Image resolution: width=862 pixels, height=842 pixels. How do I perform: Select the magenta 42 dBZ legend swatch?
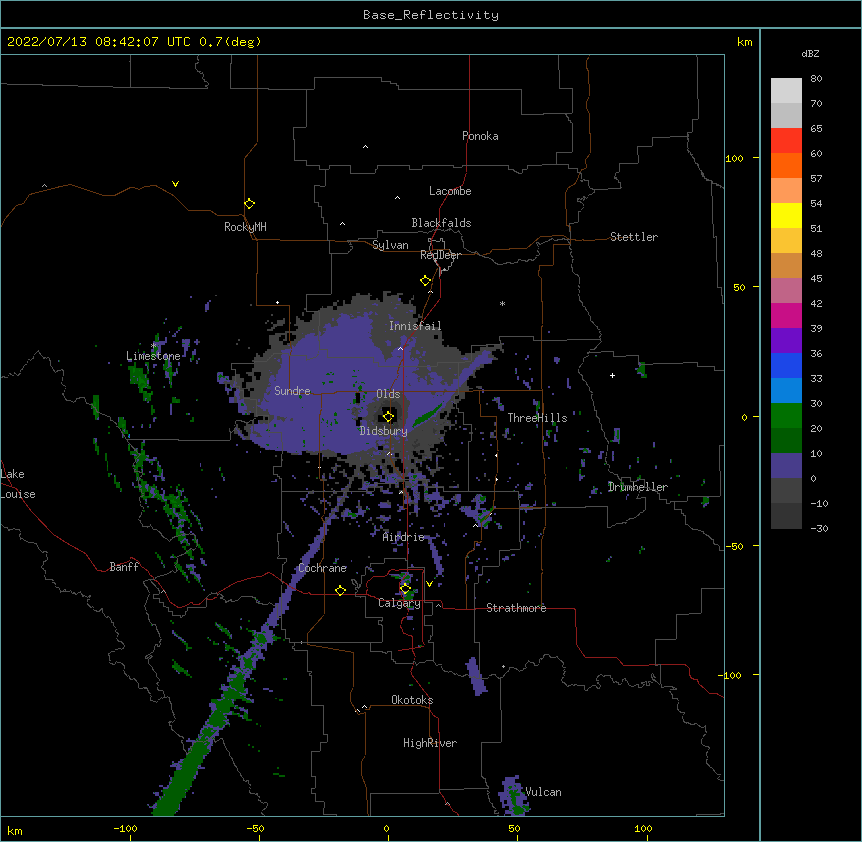coord(786,315)
